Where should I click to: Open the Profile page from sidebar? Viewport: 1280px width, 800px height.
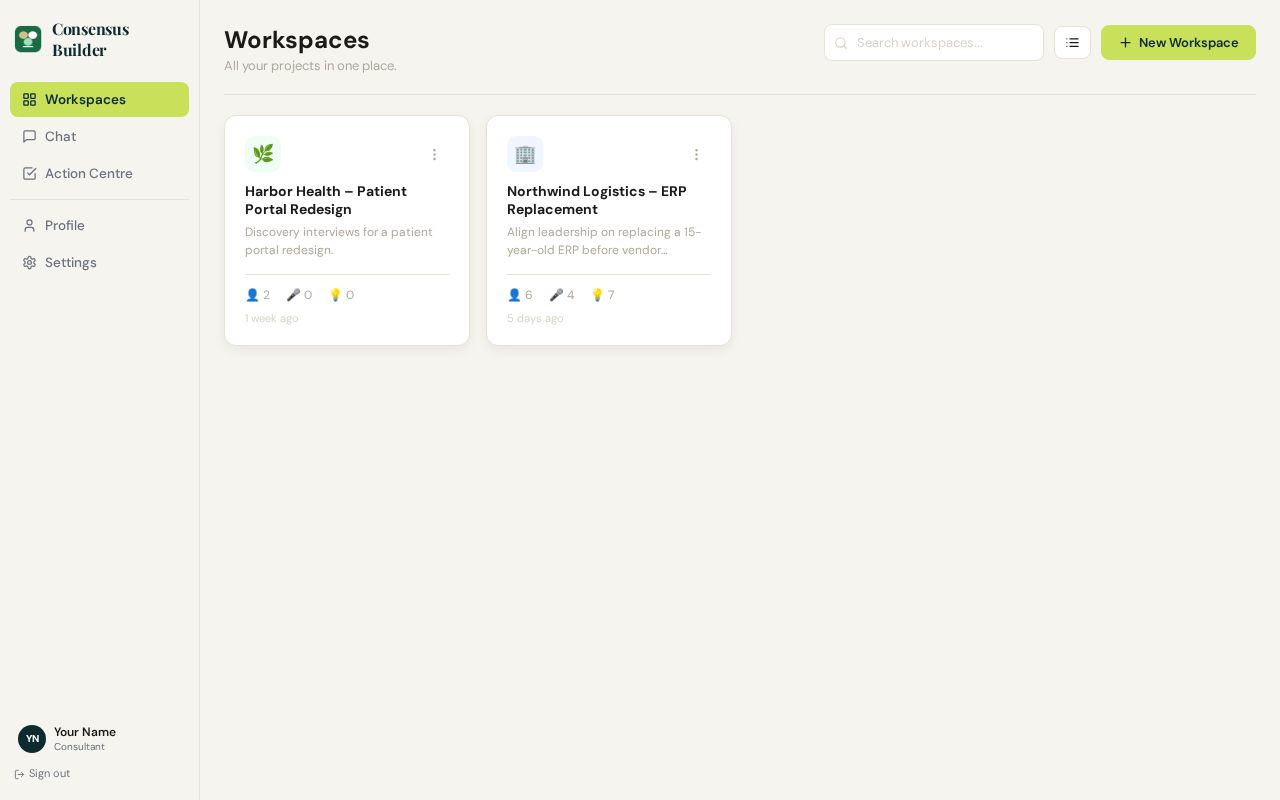(x=99, y=225)
